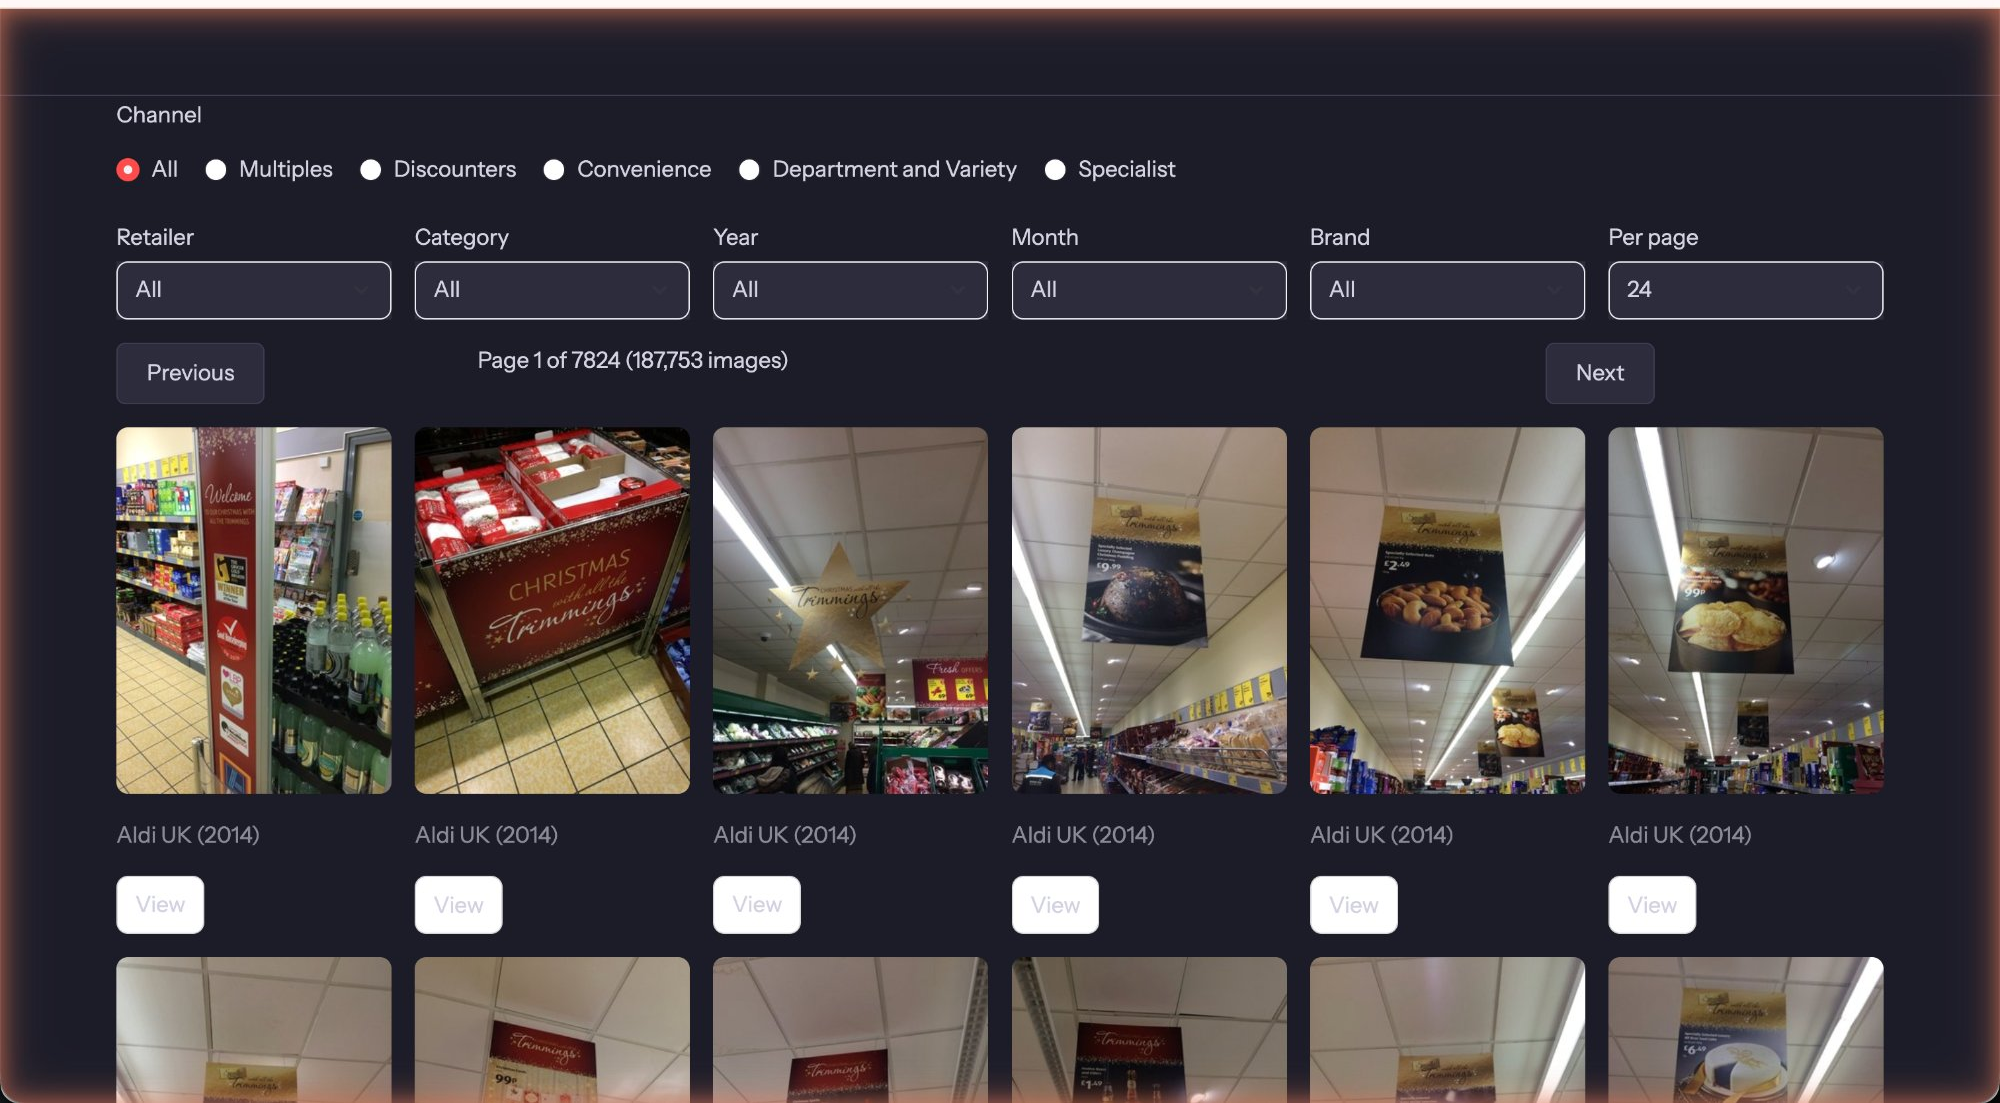Open the Year selection dropdown
Screen dimensions: 2000x1103
click(x=849, y=290)
